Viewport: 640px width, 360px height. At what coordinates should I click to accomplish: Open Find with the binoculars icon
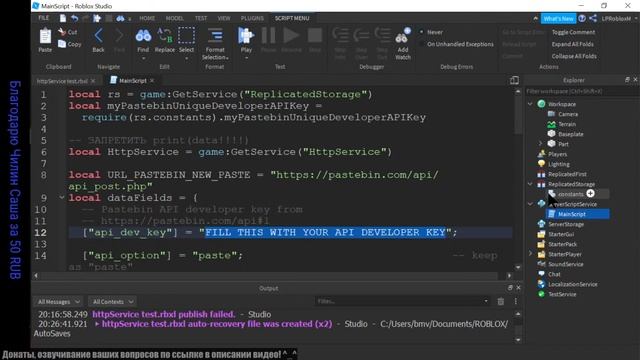[x=143, y=36]
